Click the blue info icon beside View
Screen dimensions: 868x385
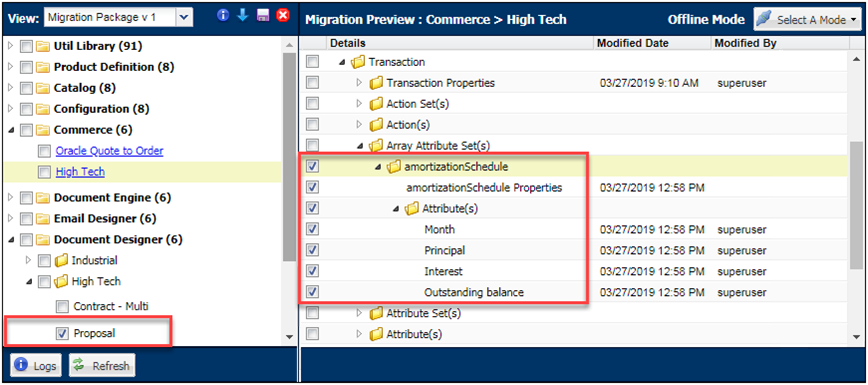point(223,16)
